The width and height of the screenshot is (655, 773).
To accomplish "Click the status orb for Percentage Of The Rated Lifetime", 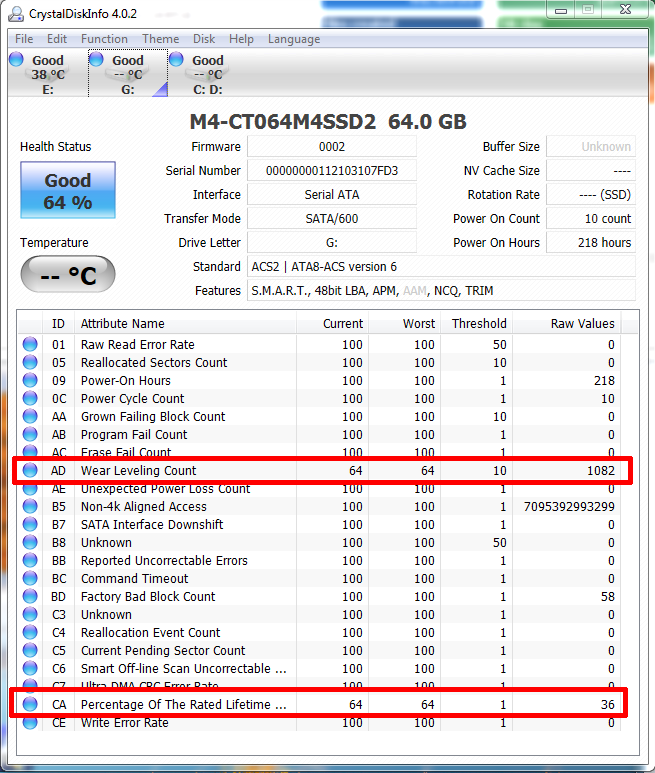I will pos(30,704).
